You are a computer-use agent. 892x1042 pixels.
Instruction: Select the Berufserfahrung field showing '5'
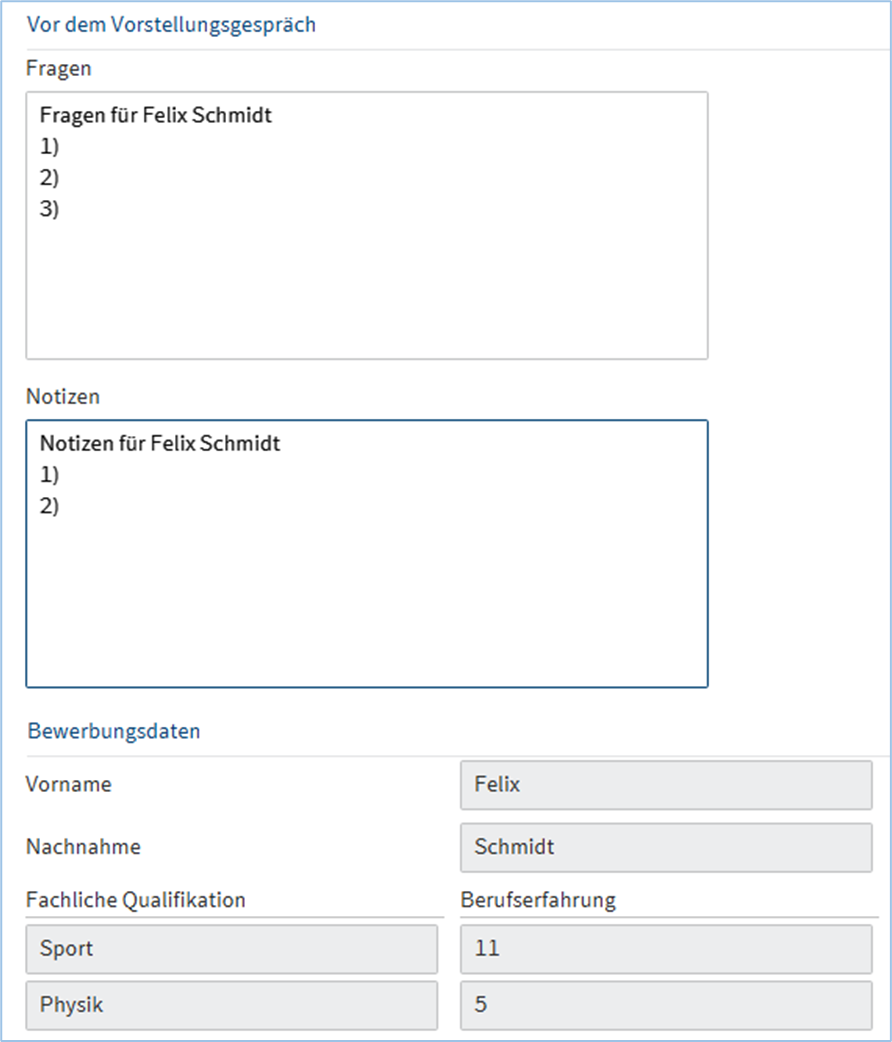tap(666, 1005)
